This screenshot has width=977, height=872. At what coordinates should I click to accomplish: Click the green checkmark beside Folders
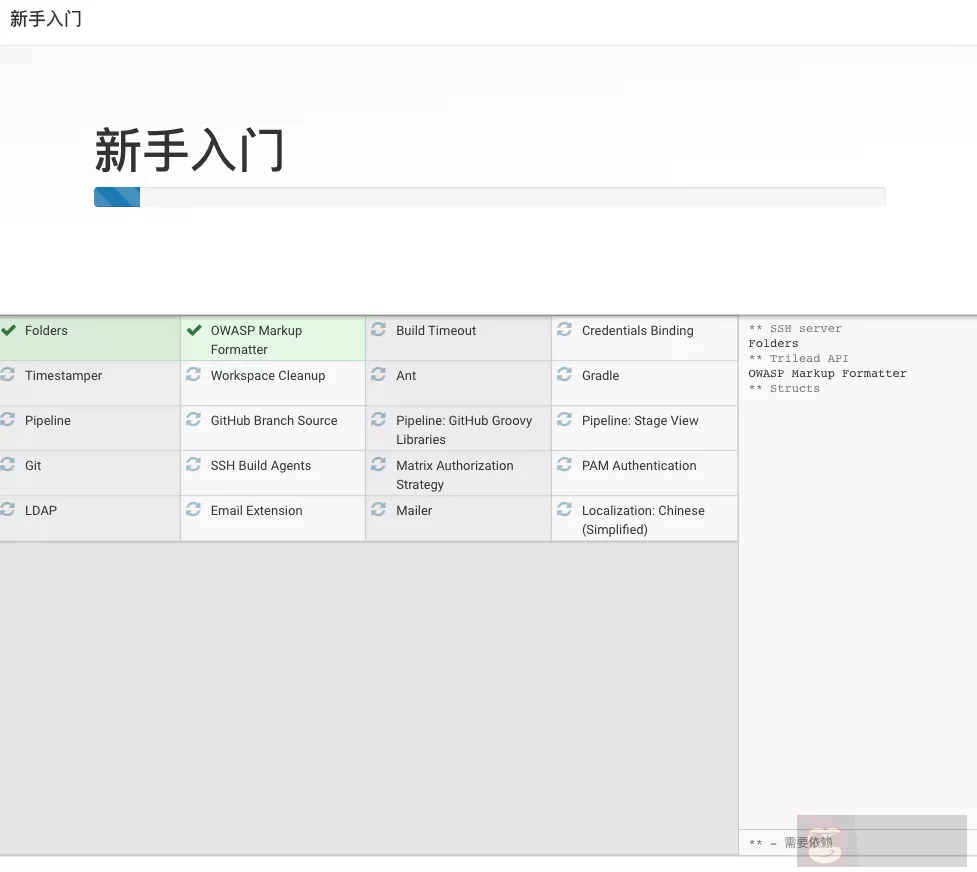click(x=9, y=330)
